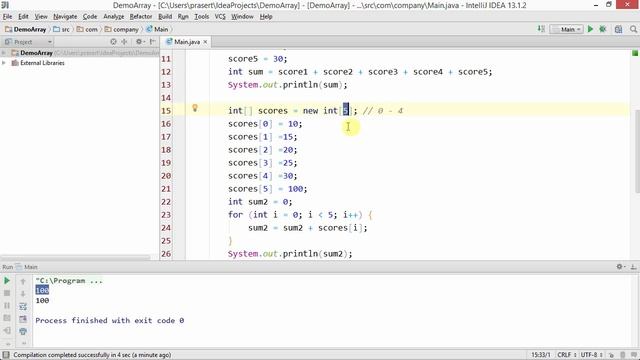Stop the process in the Run panel
Image resolution: width=640 pixels, height=360 pixels.
click(x=7, y=293)
